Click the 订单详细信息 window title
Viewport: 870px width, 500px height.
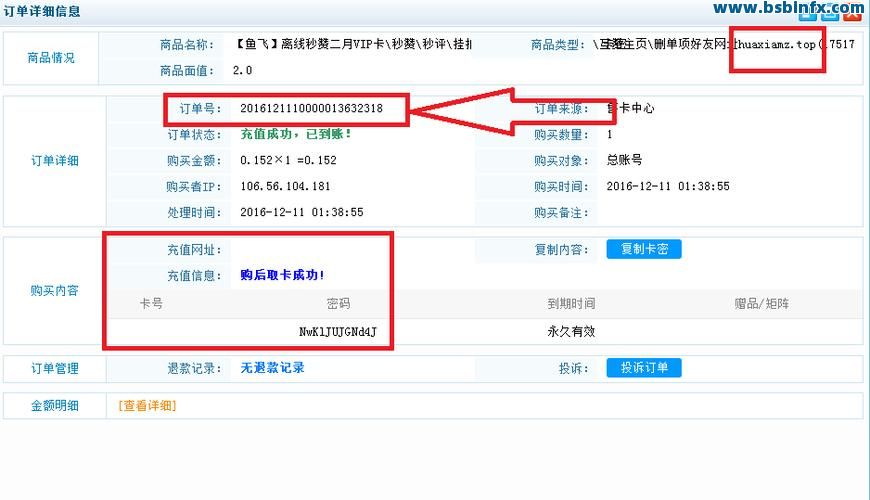click(x=42, y=12)
